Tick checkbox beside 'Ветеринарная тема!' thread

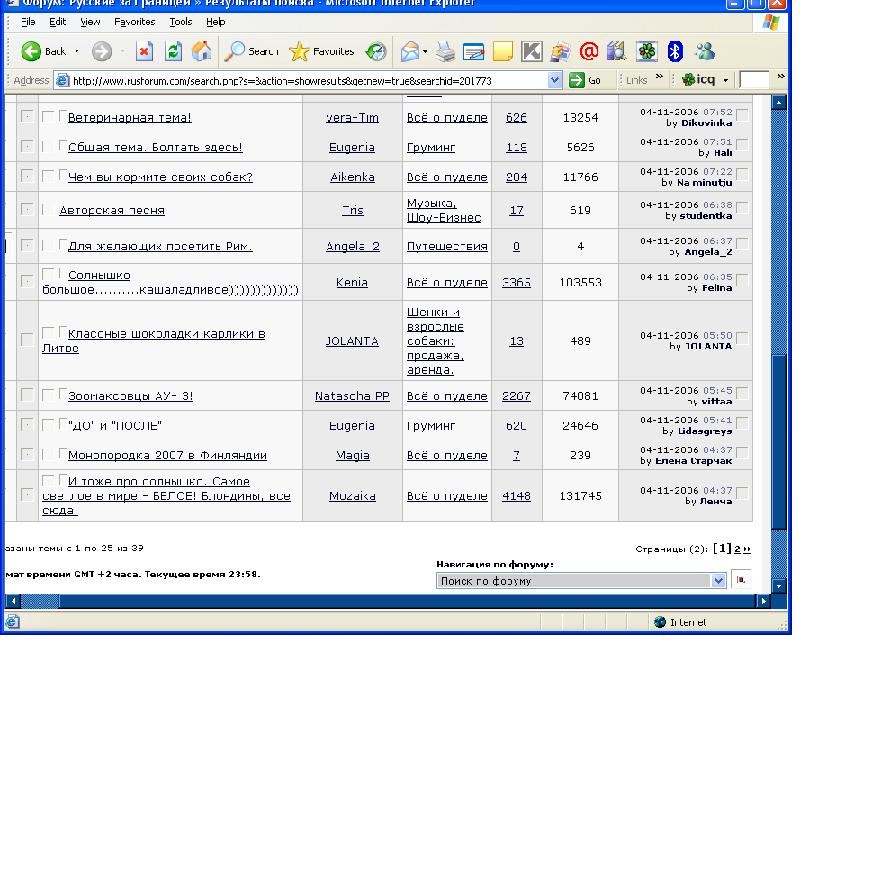48,117
